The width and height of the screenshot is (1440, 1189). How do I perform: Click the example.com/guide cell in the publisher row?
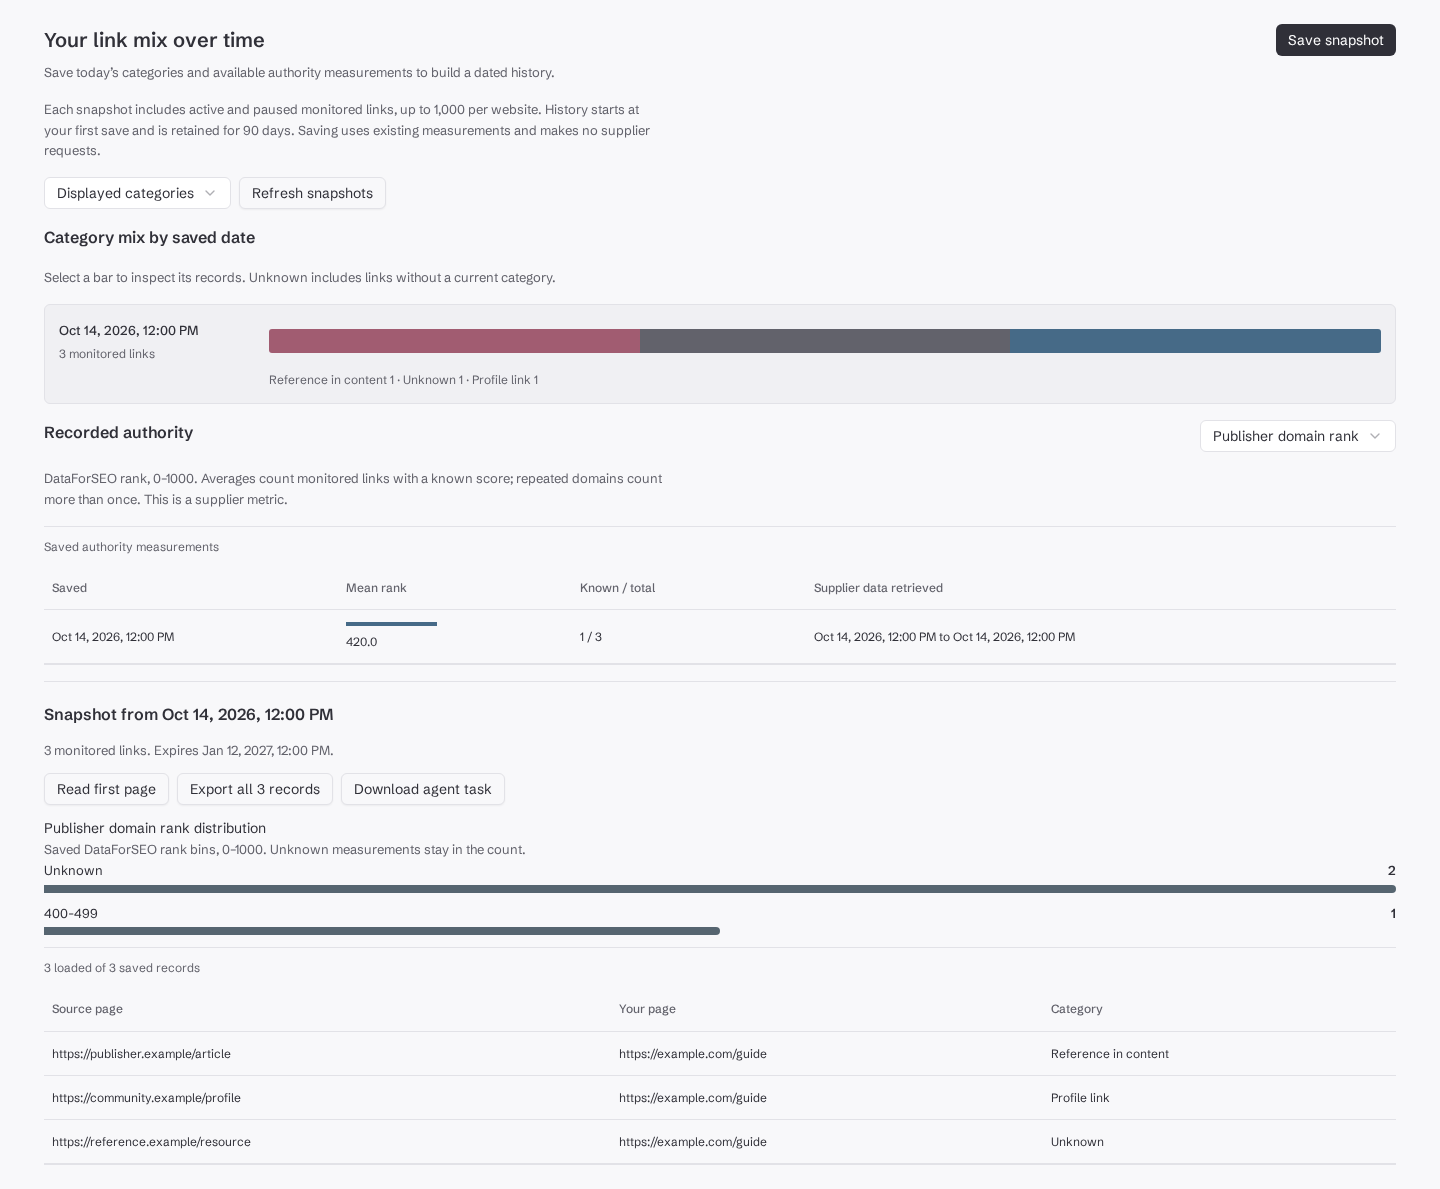point(693,1054)
